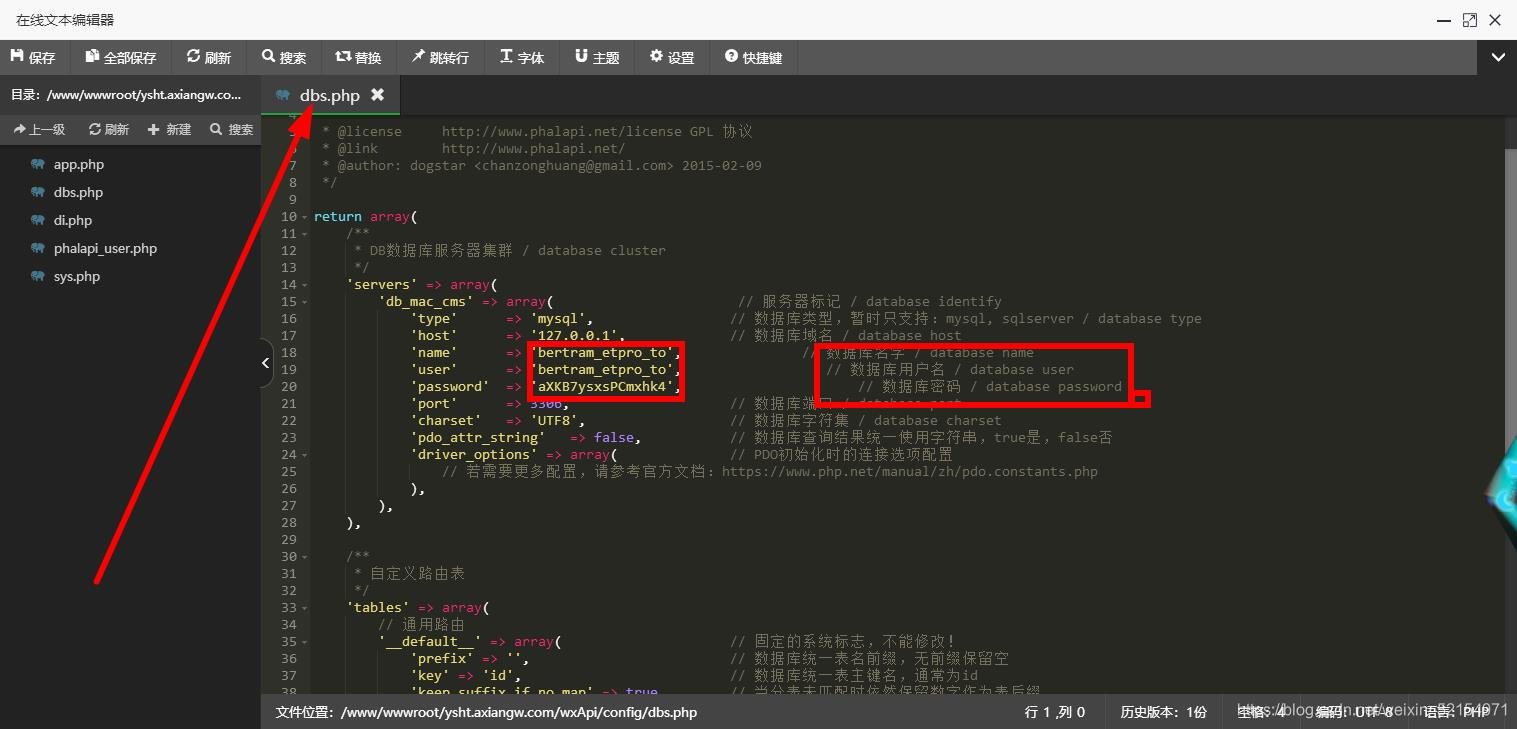
Task: Refresh the file list via sidebar 刷新 icon
Action: [109, 129]
